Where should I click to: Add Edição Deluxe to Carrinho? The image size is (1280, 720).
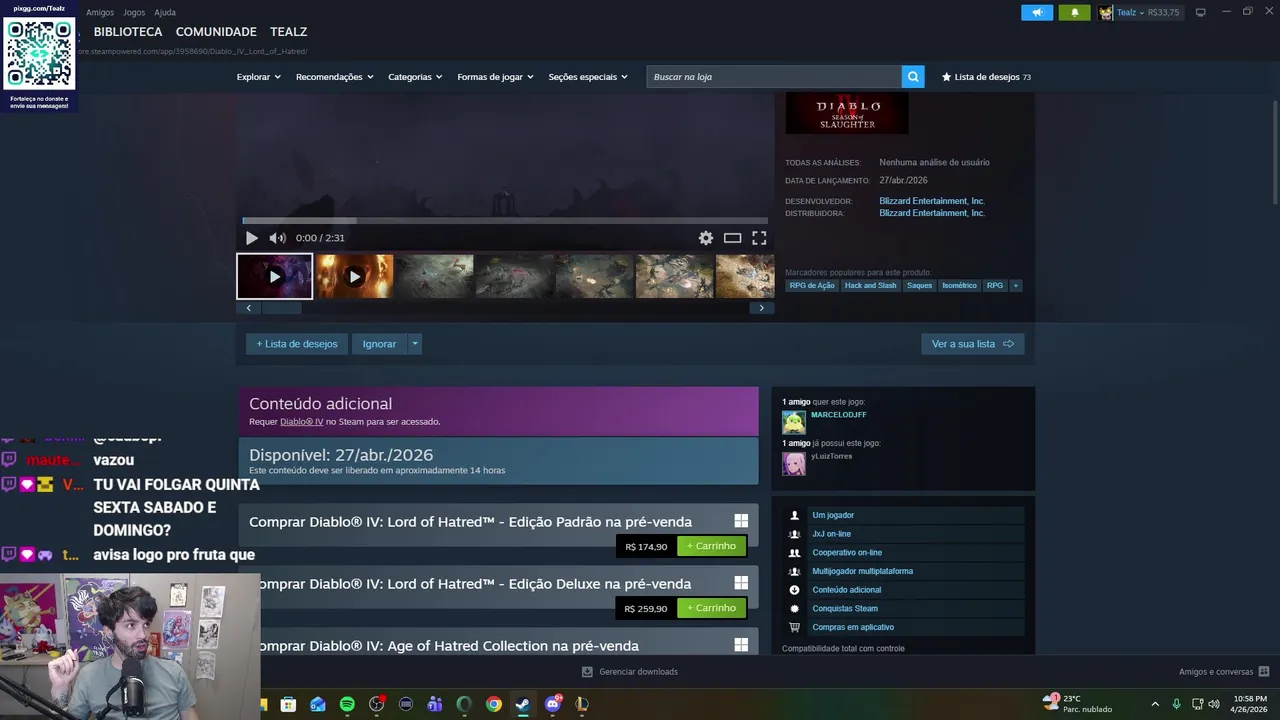coord(711,608)
